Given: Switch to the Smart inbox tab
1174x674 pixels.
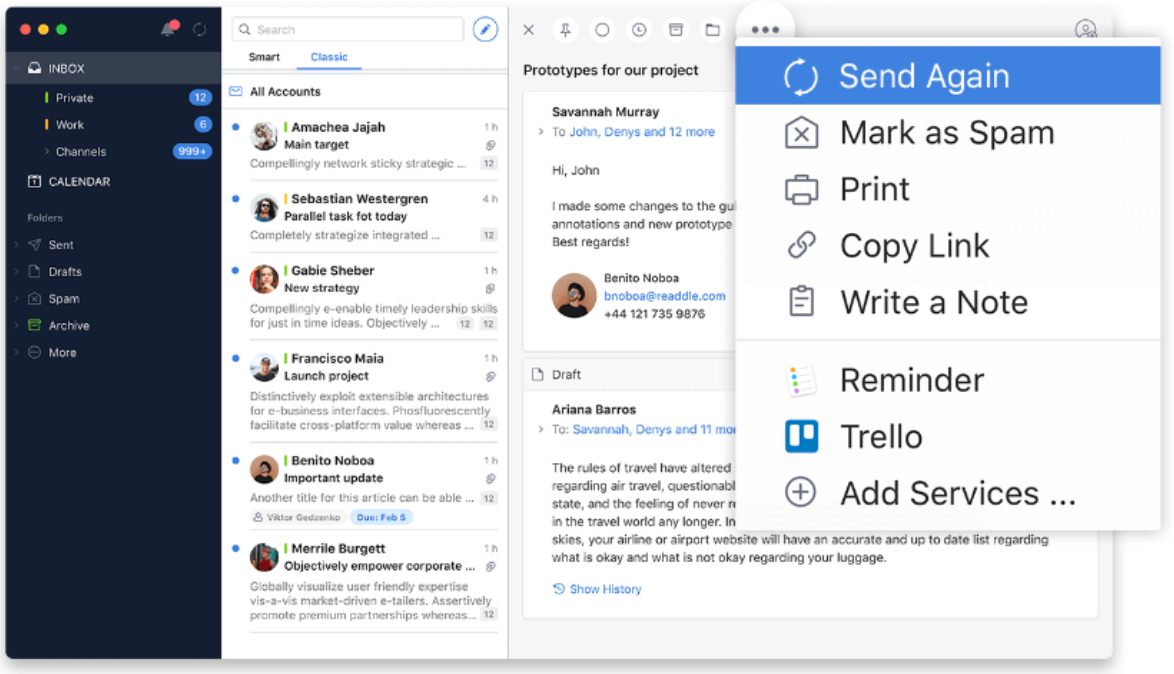Looking at the screenshot, I should 264,57.
